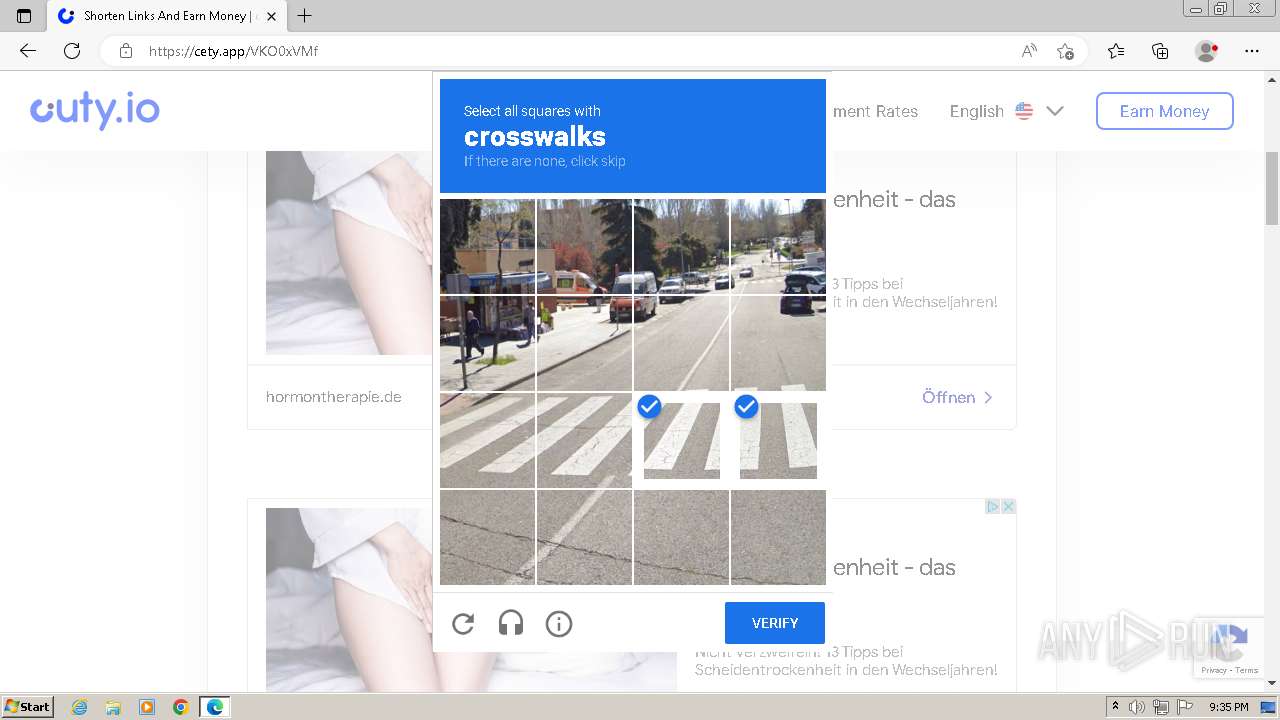This screenshot has height=720, width=1280.
Task: Close the ad via X icon
Action: coord(1009,507)
